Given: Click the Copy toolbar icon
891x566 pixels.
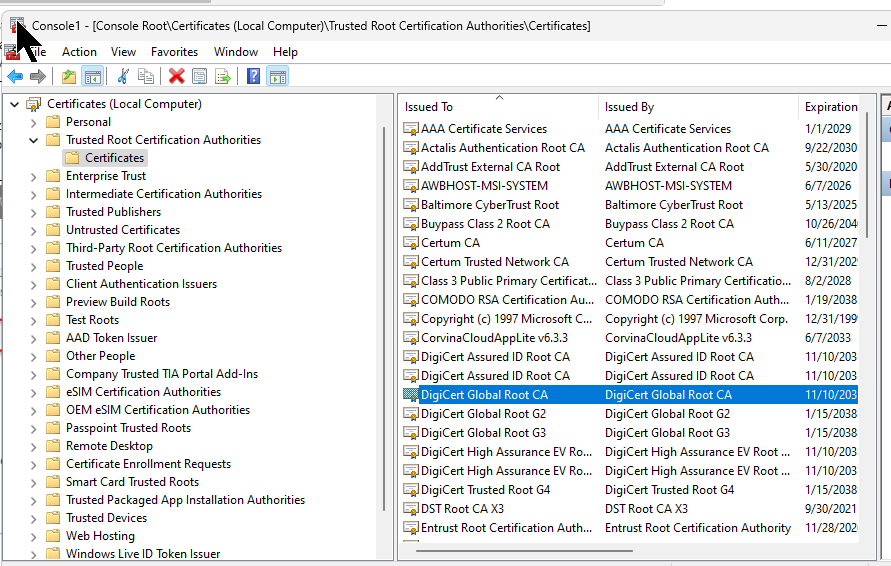Looking at the screenshot, I should pyautogui.click(x=146, y=76).
